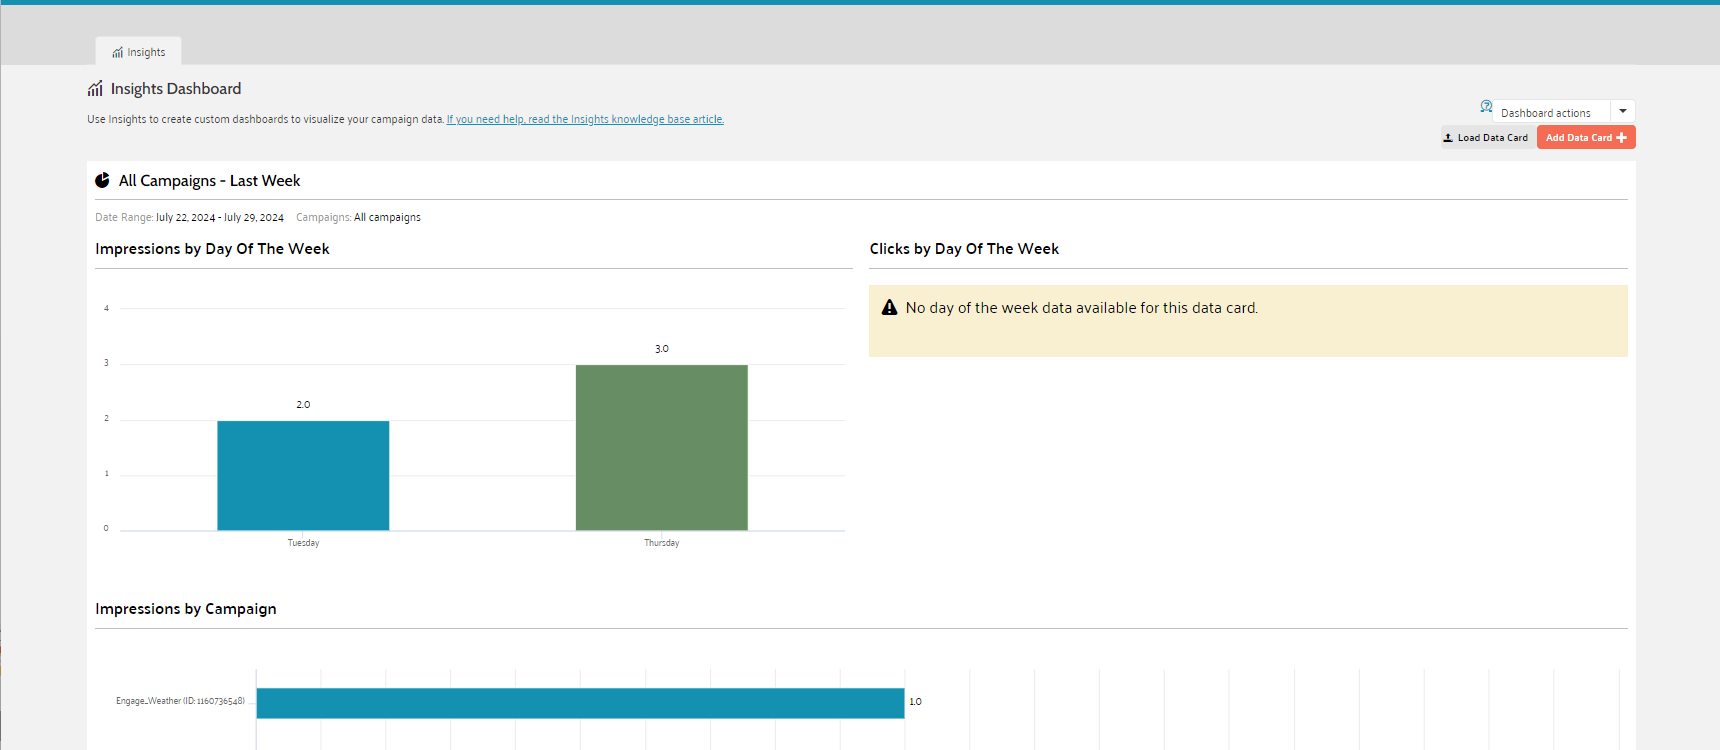This screenshot has width=1720, height=750.
Task: Click the help question-mark icon beside Dashboard actions
Action: click(1486, 106)
